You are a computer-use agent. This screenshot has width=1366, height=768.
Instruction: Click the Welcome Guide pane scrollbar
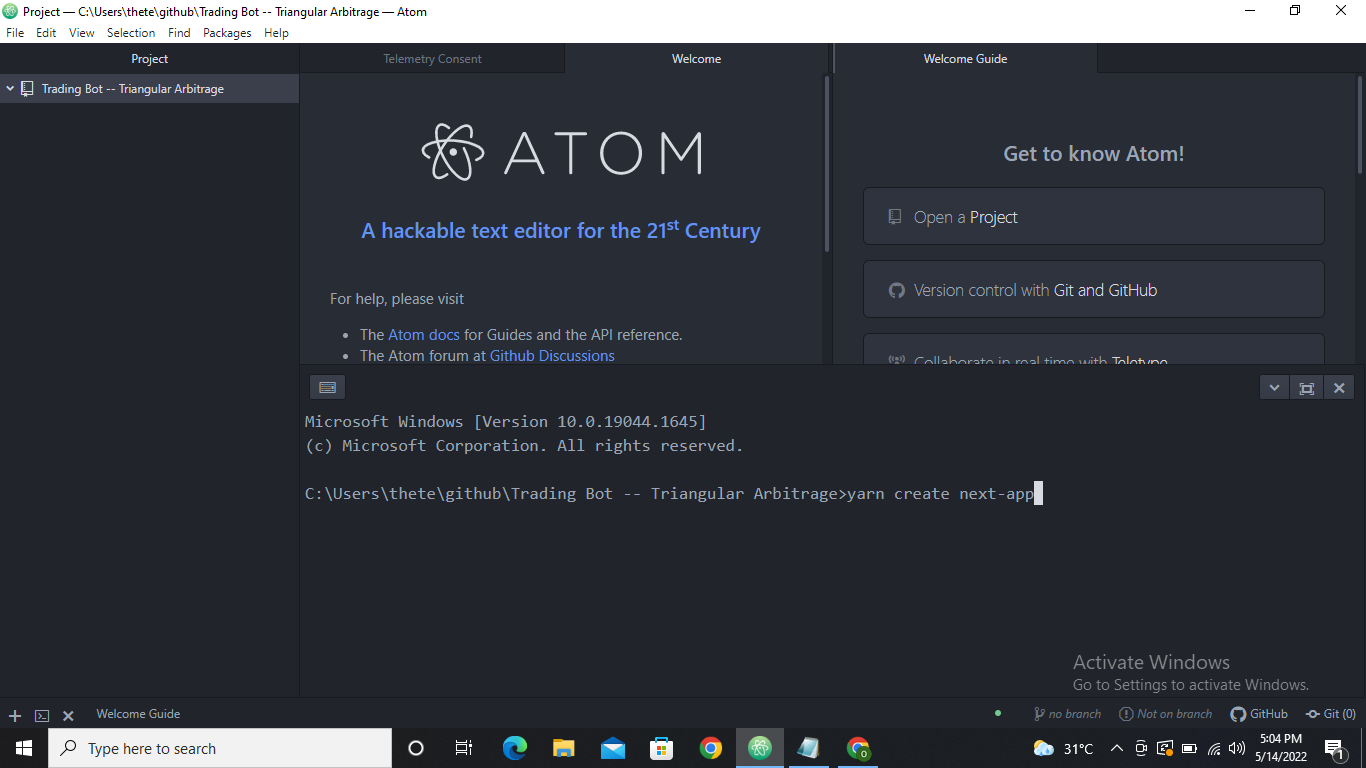point(1361,125)
